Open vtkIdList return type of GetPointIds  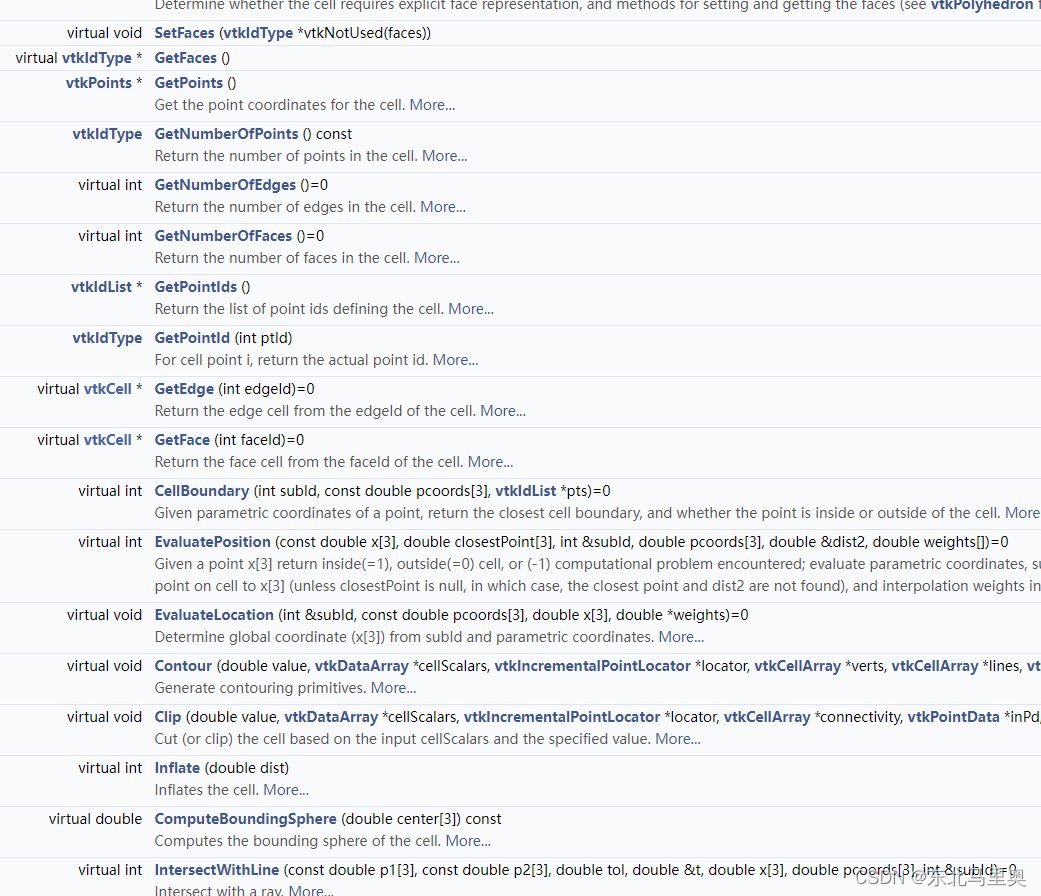pos(102,287)
